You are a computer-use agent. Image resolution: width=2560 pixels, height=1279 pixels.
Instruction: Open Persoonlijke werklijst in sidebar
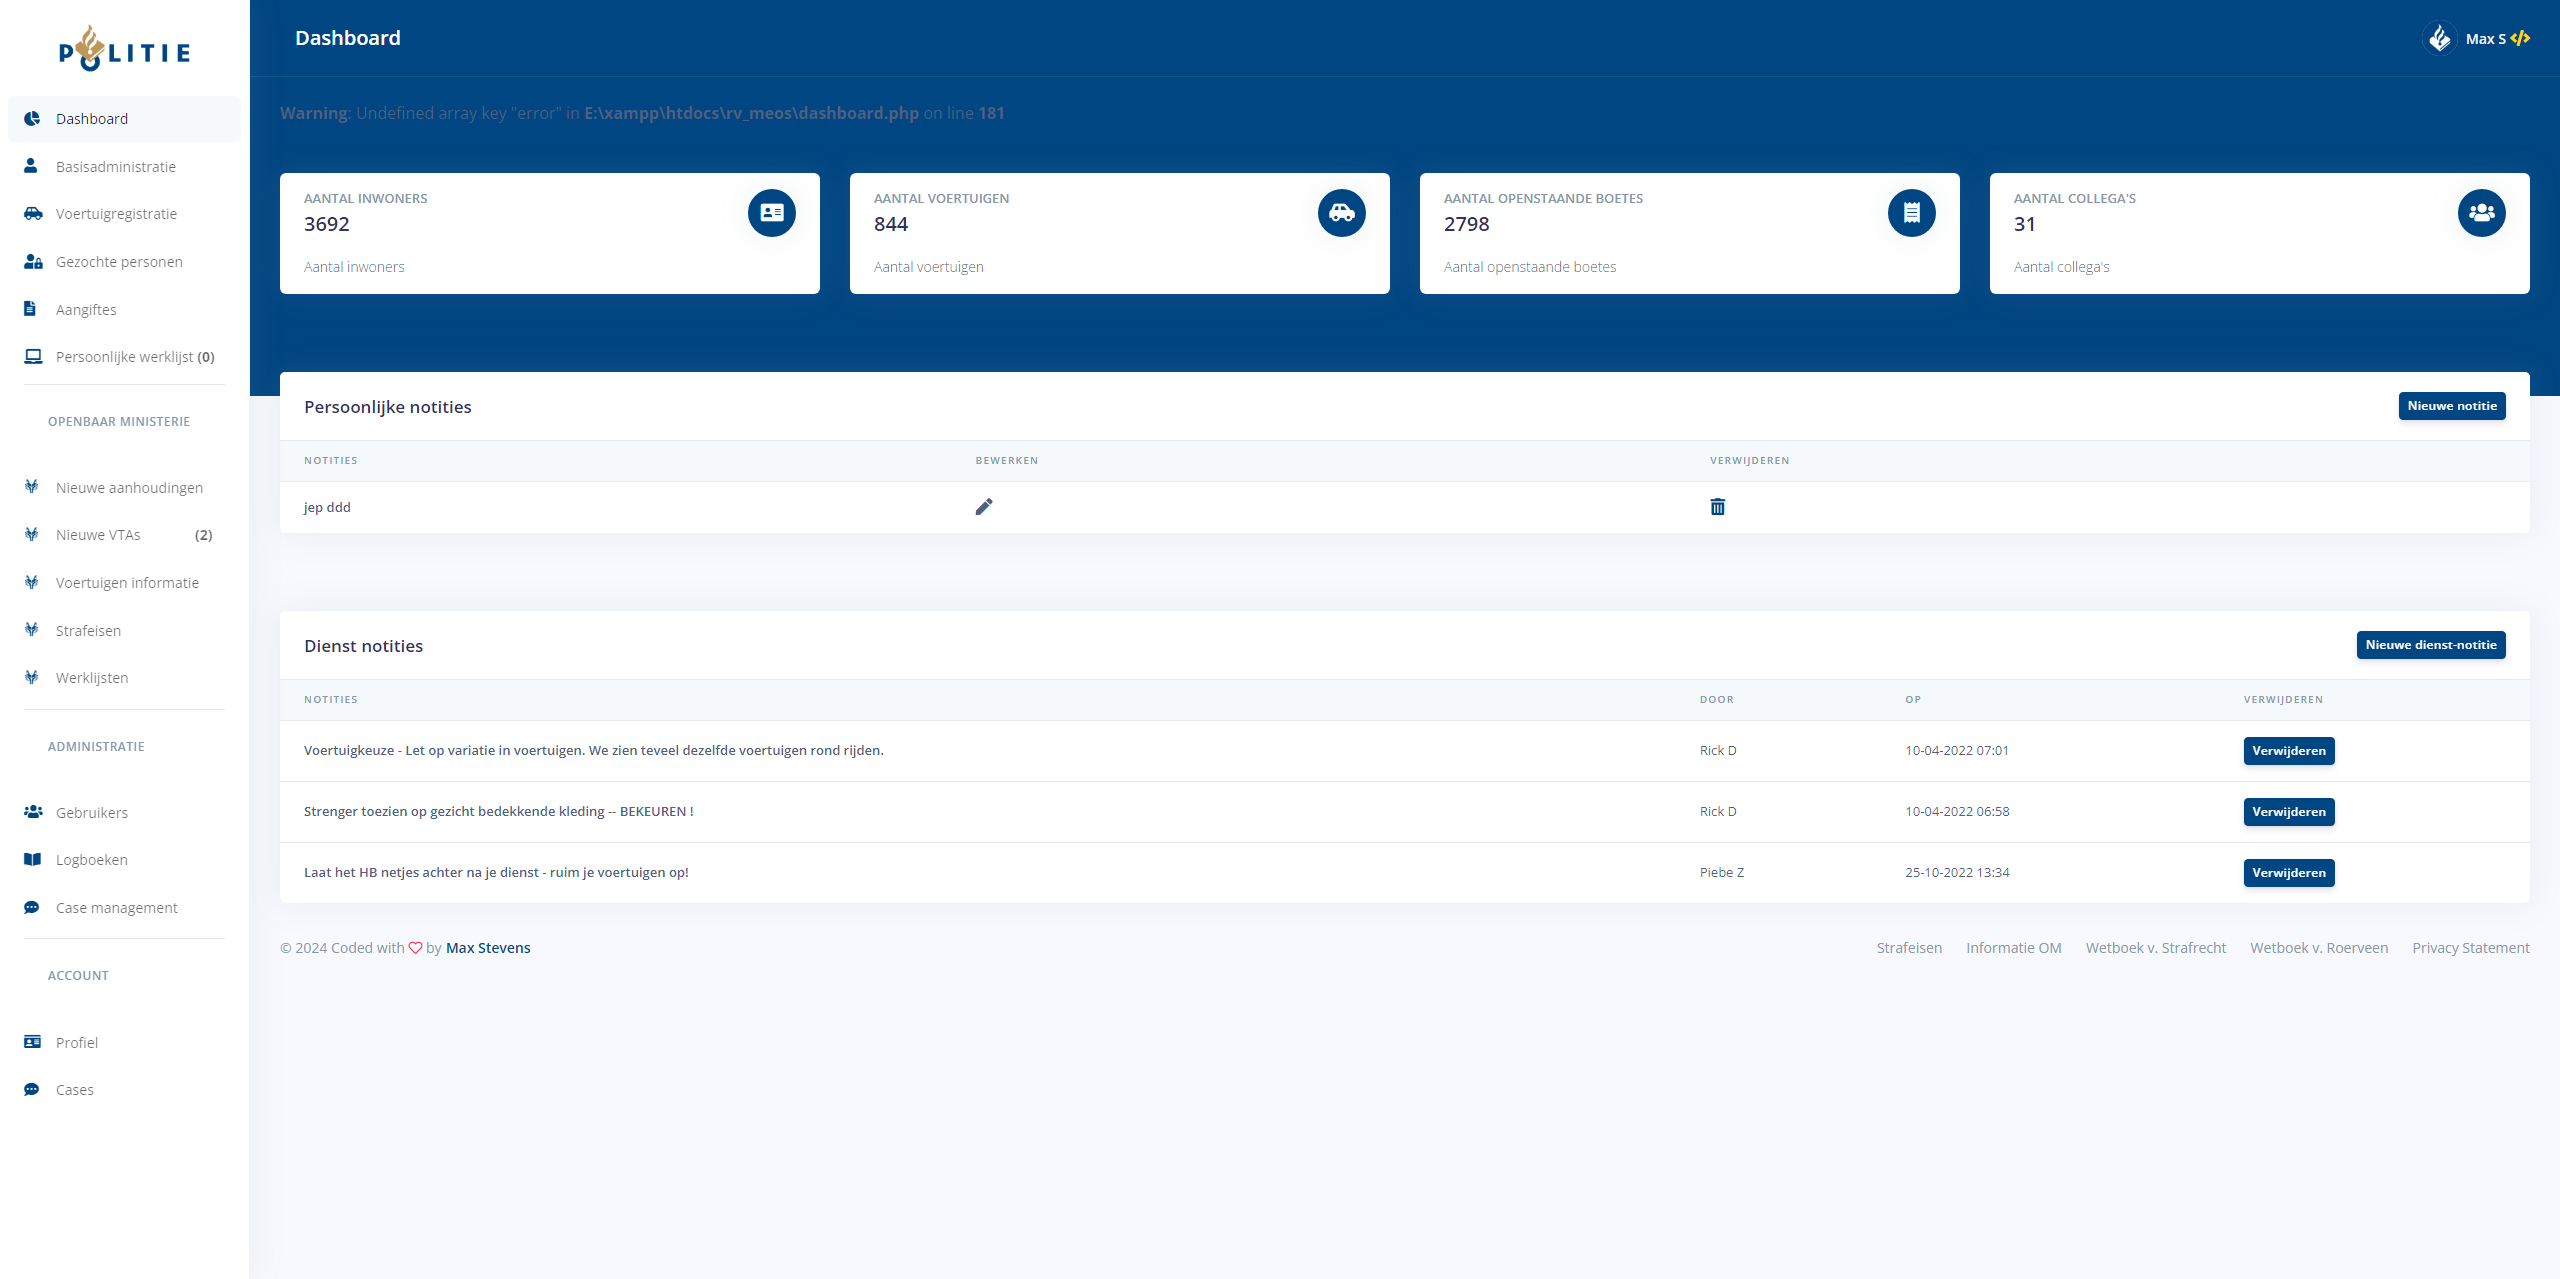124,357
